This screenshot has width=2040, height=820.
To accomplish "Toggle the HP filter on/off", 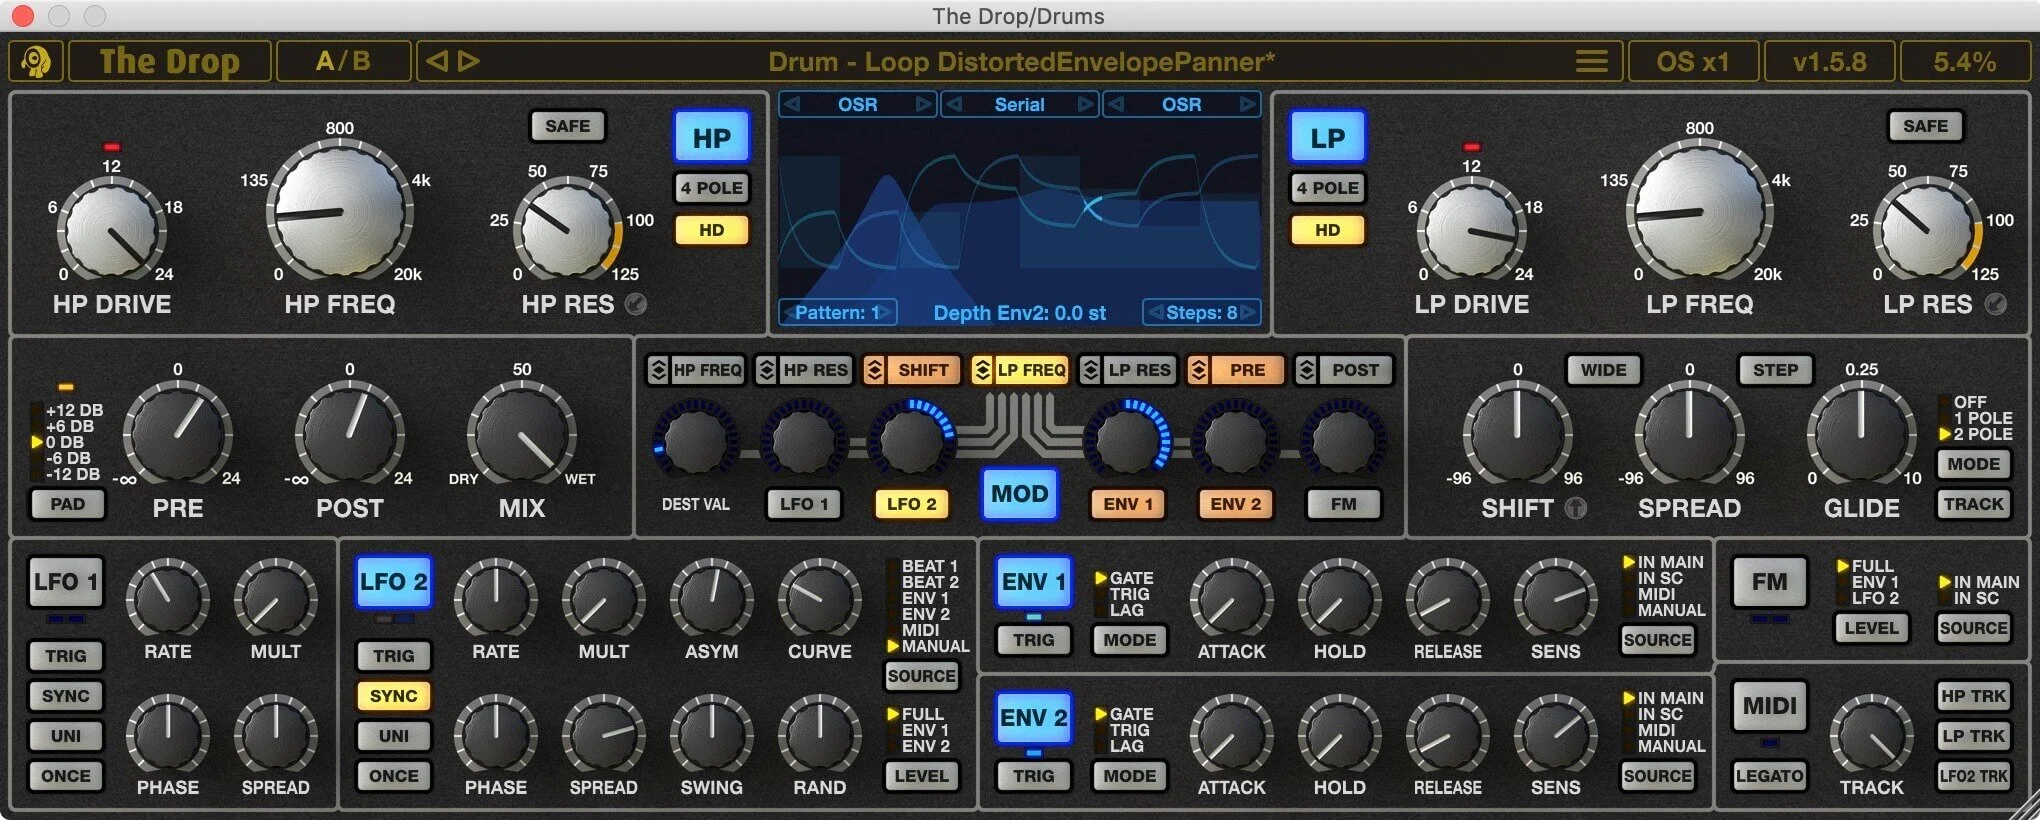I will 711,138.
